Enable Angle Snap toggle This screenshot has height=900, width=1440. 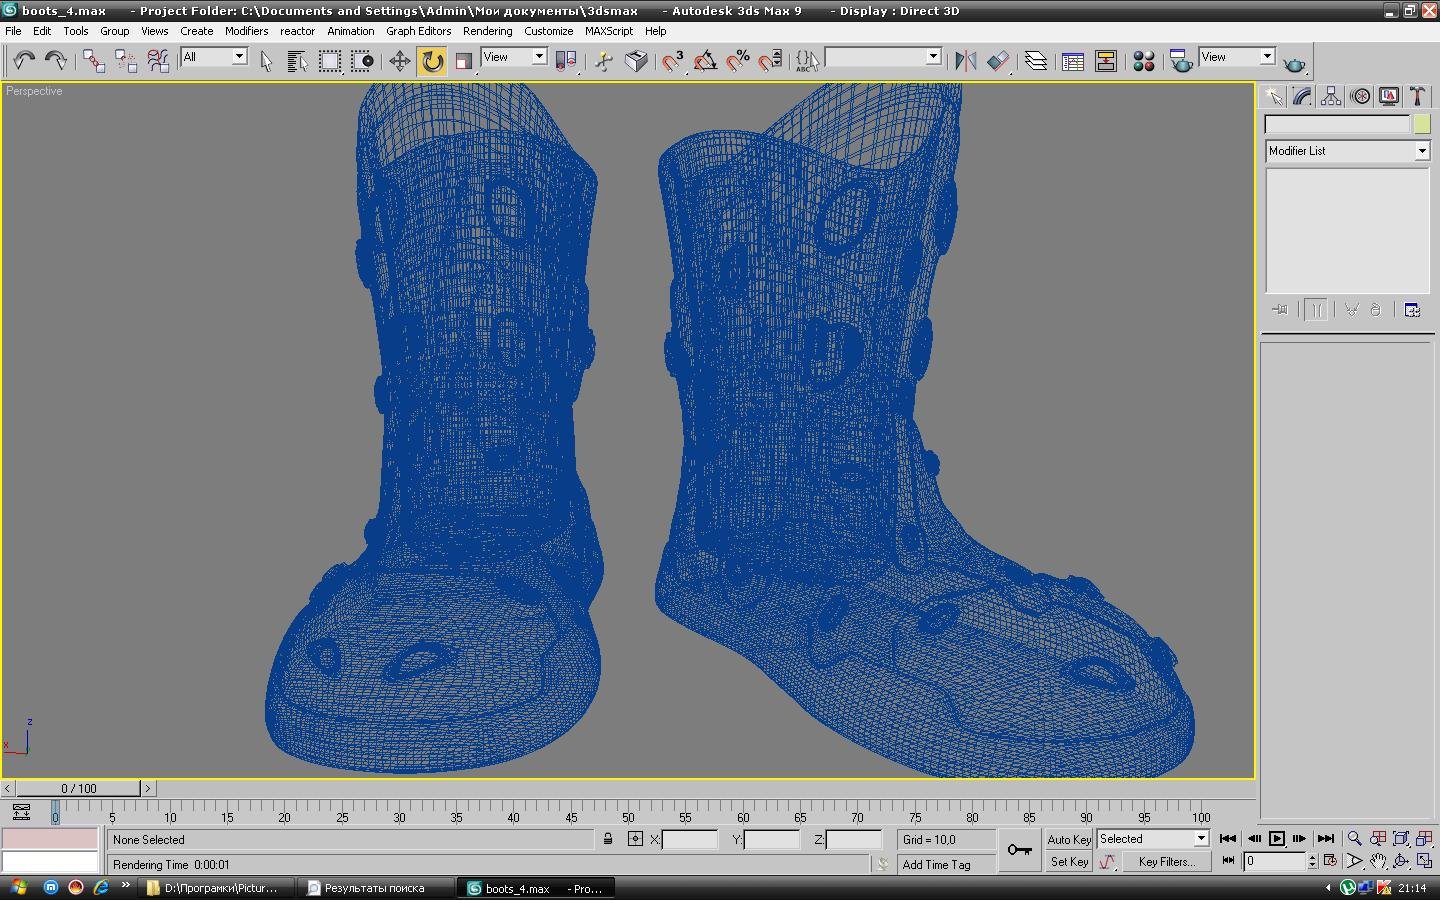coord(705,61)
